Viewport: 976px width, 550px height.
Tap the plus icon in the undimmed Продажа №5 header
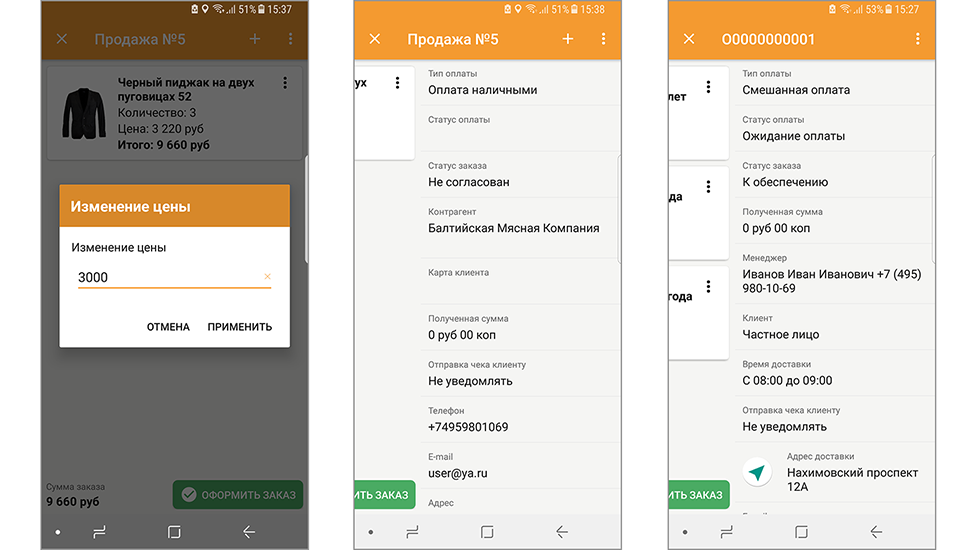tap(568, 39)
